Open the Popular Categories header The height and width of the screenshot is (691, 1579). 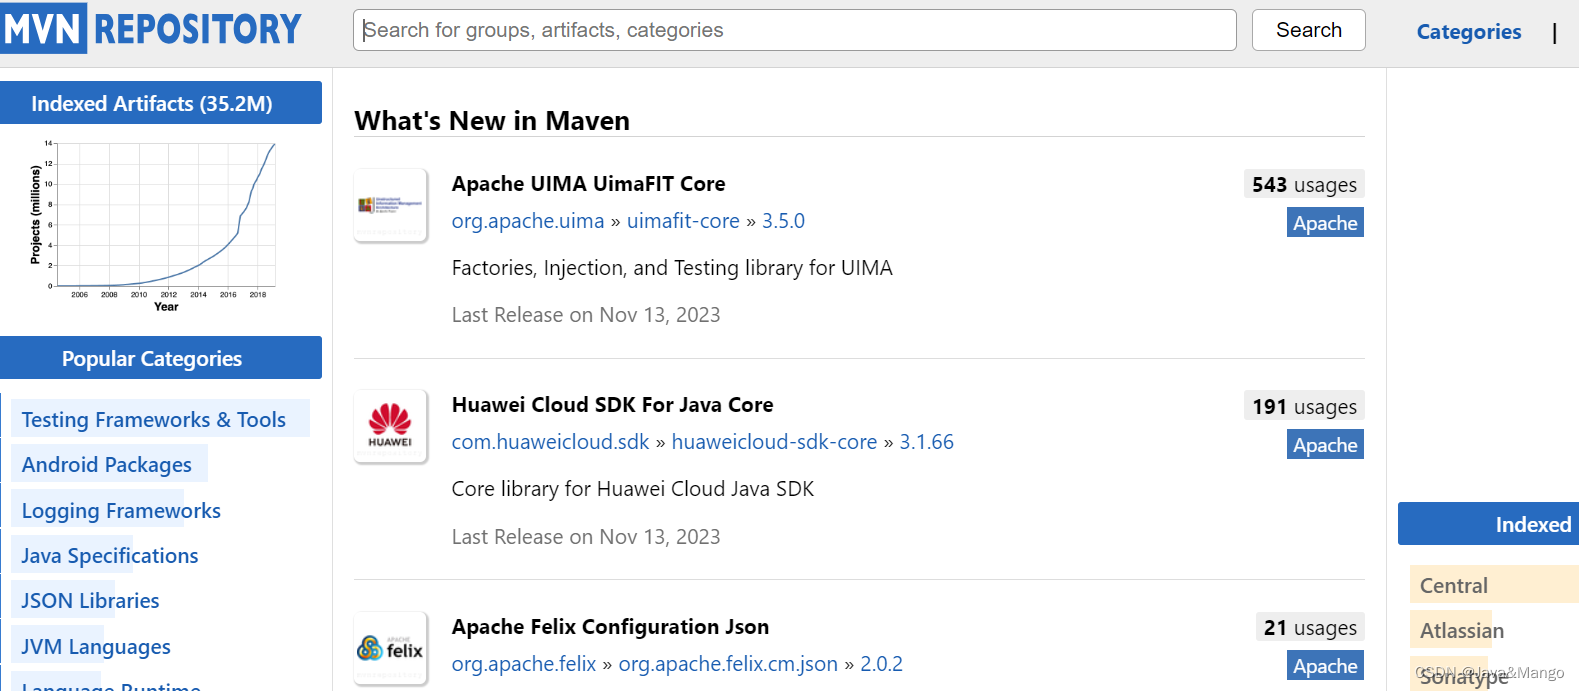[161, 358]
